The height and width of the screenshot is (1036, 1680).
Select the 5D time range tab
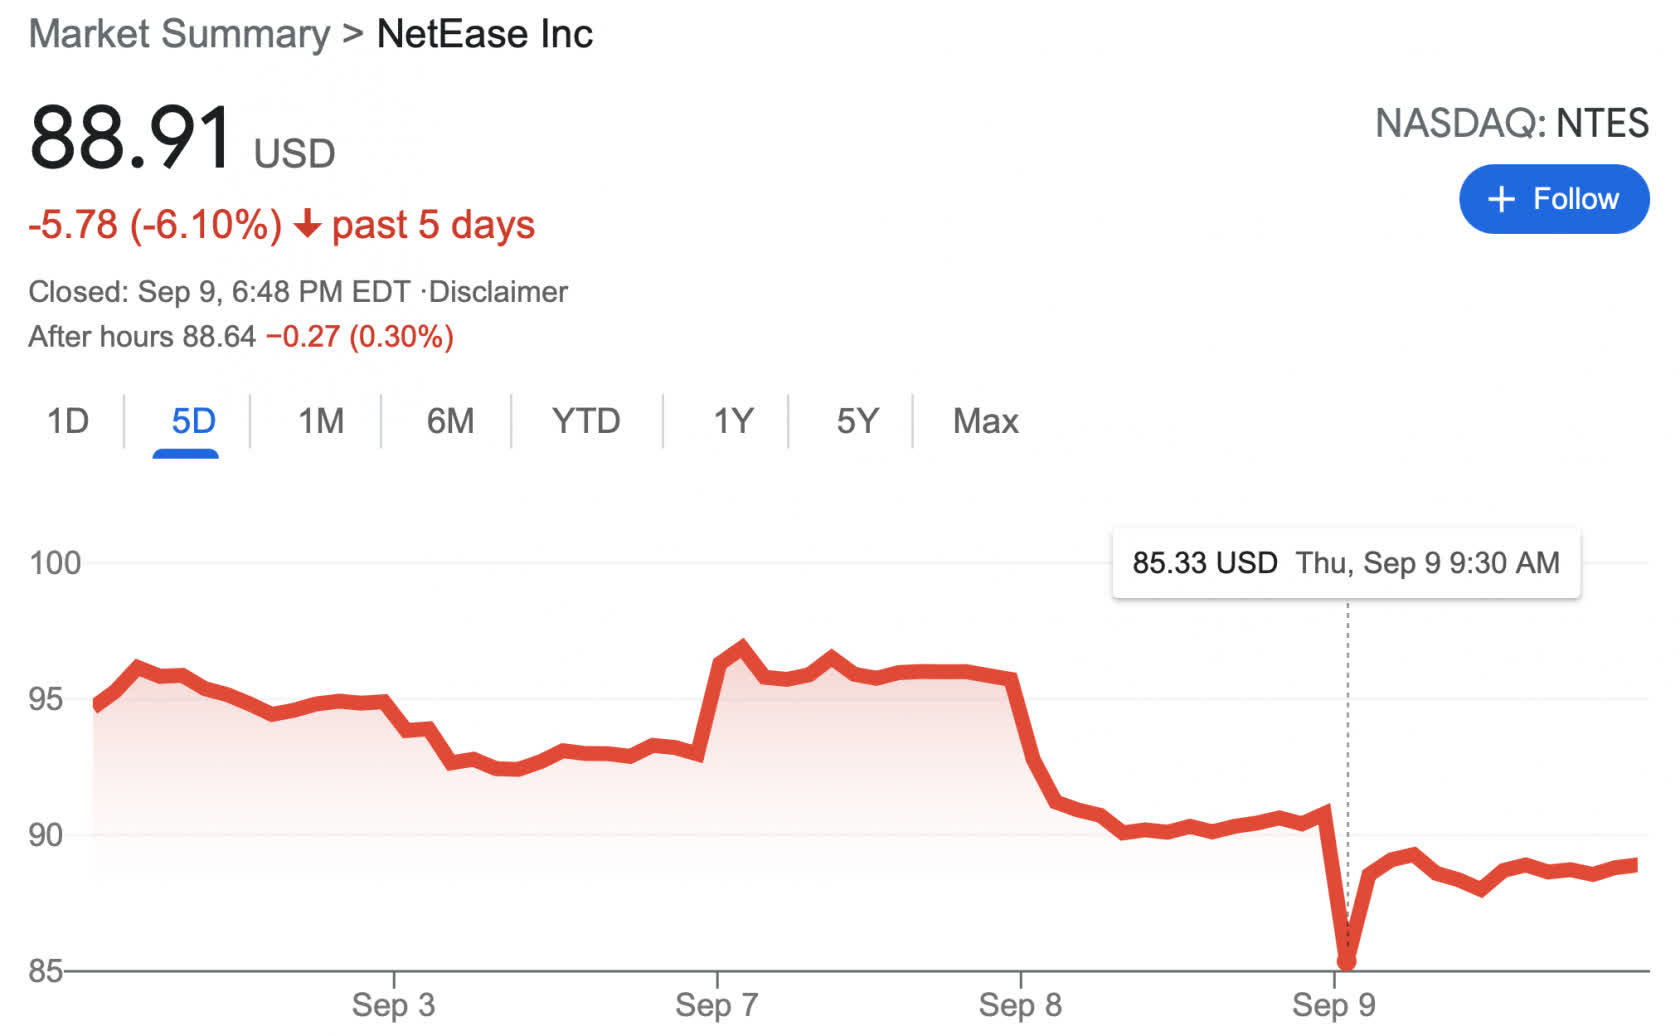[x=193, y=421]
